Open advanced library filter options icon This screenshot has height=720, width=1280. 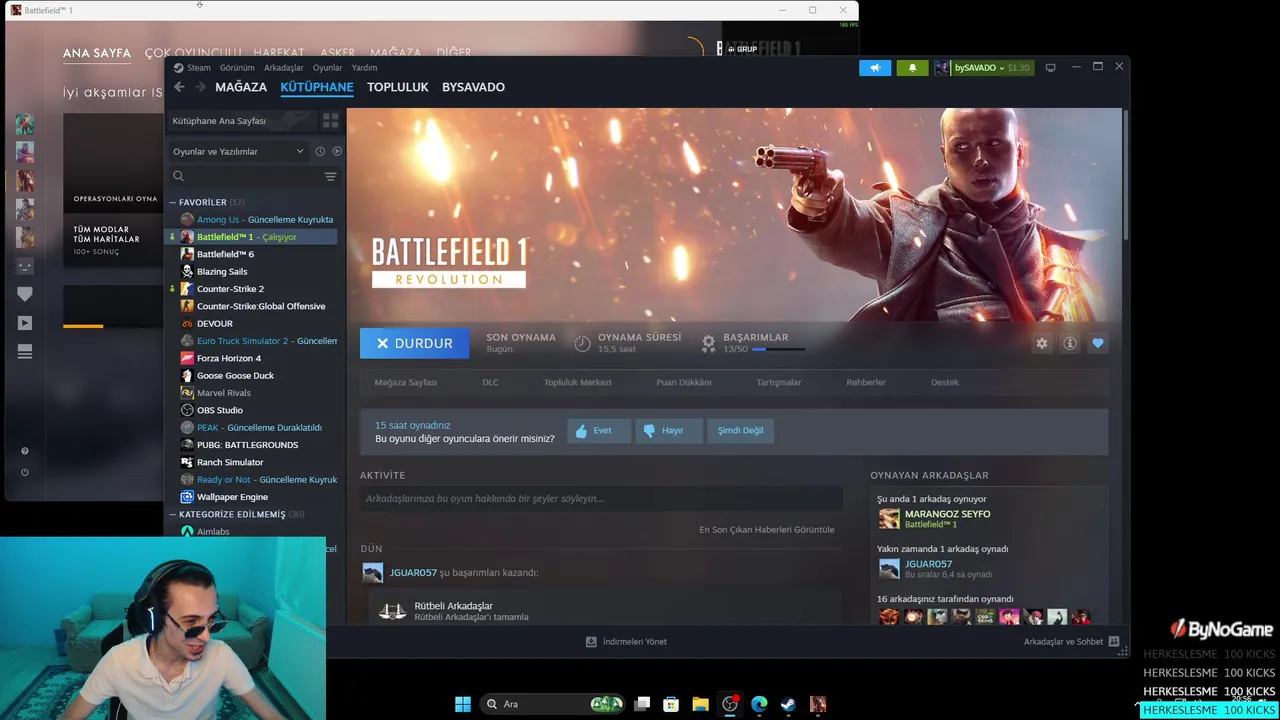(330, 177)
